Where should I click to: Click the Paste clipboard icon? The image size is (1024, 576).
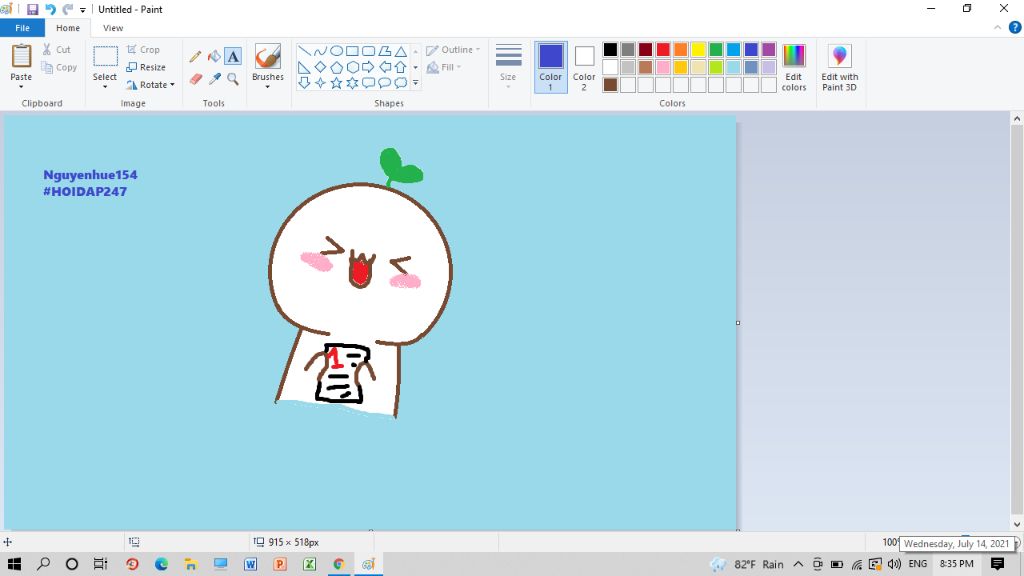tap(21, 56)
